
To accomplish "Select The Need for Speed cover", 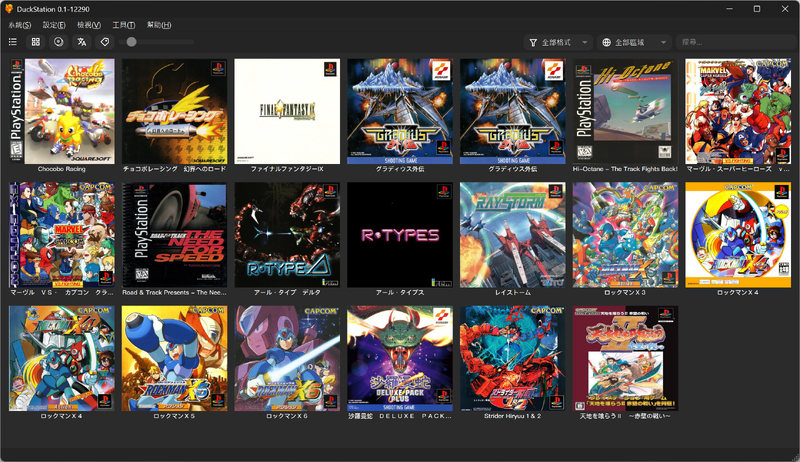I will click(x=174, y=235).
